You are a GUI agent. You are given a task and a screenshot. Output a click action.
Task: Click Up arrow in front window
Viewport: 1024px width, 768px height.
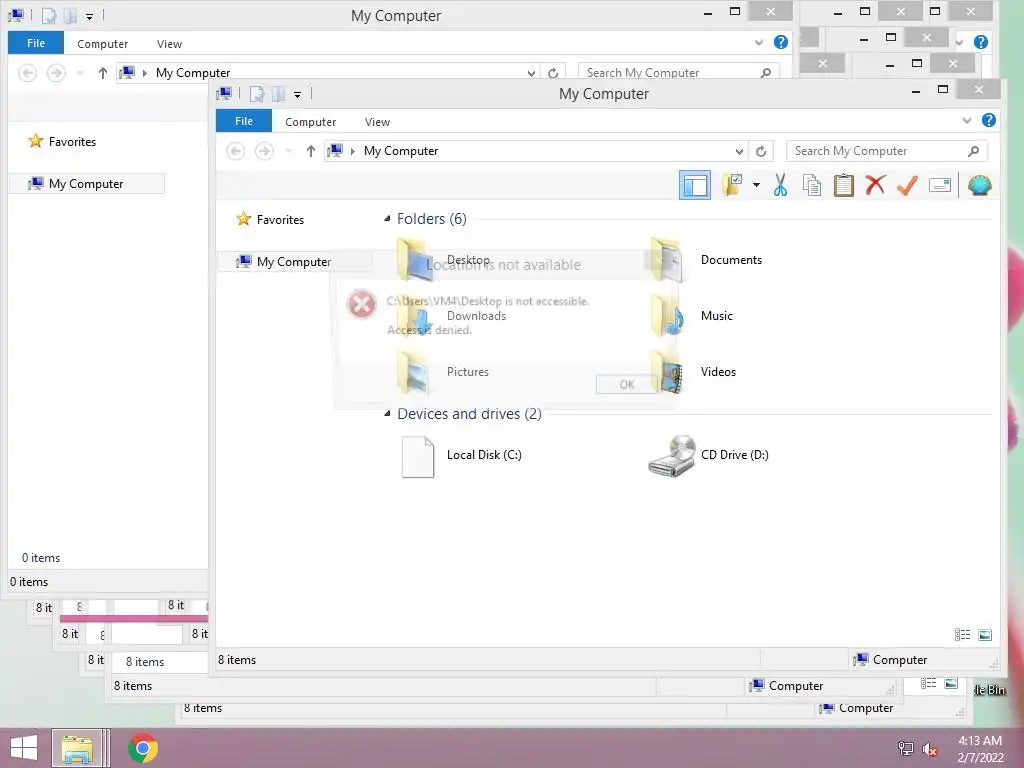pyautogui.click(x=311, y=151)
